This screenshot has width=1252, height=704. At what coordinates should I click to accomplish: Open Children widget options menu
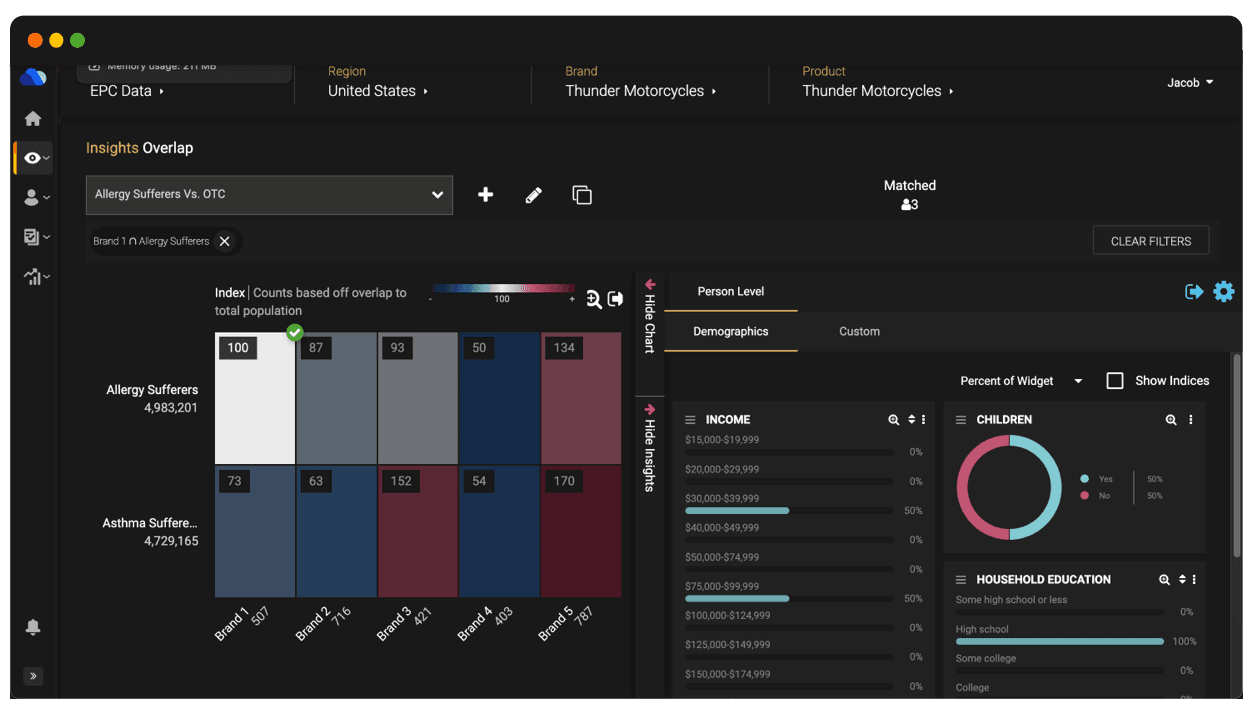pyautogui.click(x=1190, y=420)
